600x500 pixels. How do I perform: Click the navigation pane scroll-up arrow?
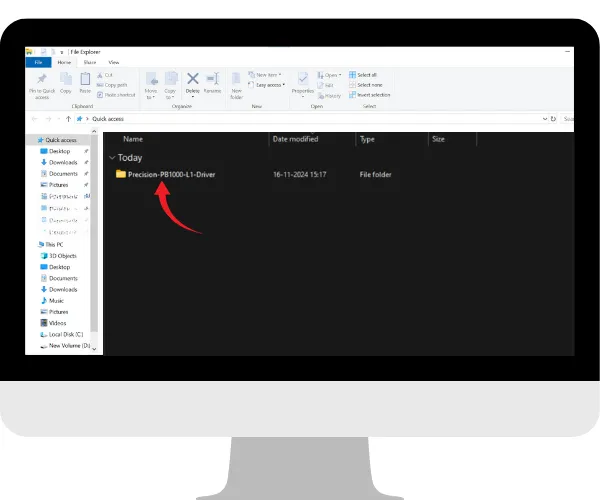(x=94, y=132)
